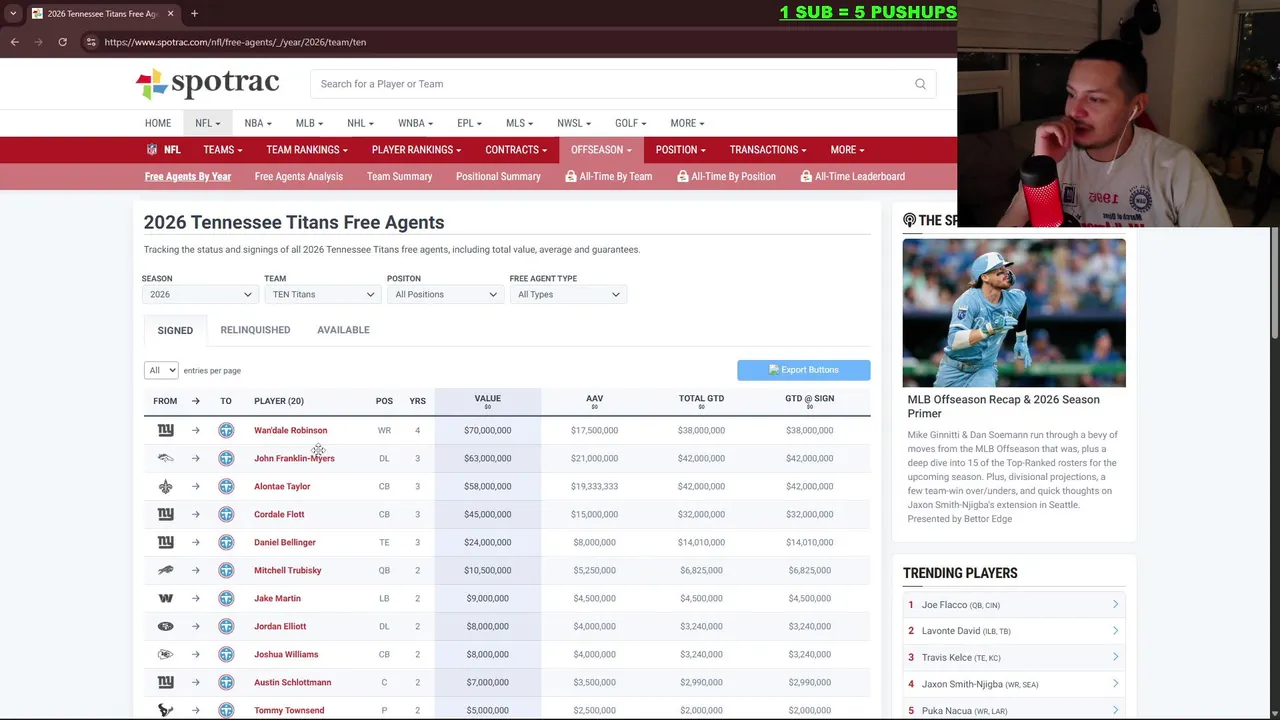
Task: Click the Texans logo in Tommy Townsend row
Action: [x=166, y=710]
